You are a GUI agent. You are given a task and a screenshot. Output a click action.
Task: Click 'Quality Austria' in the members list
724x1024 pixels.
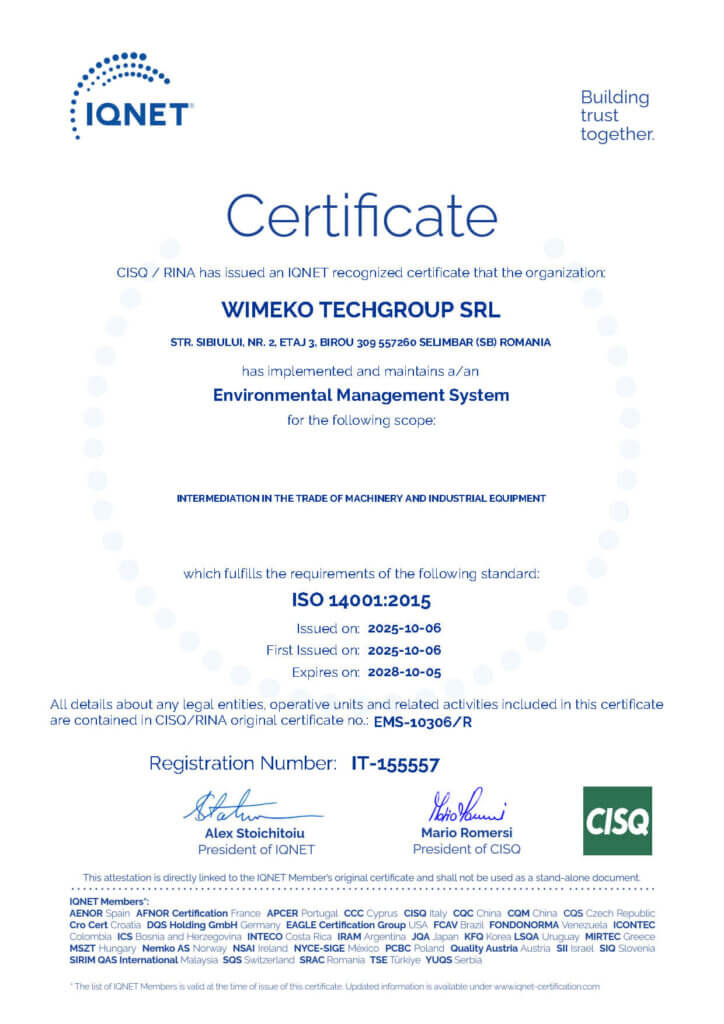click(484, 948)
